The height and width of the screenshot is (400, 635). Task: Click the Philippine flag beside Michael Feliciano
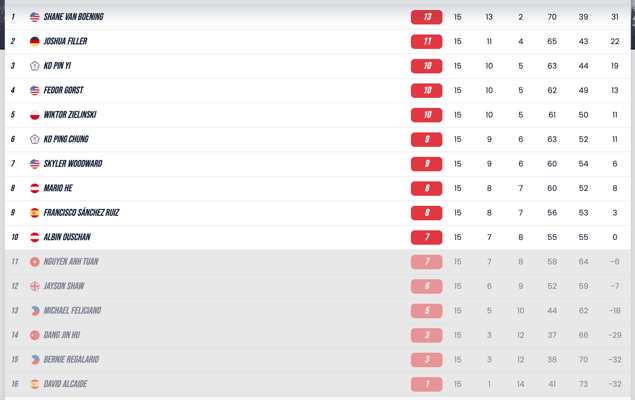35,311
